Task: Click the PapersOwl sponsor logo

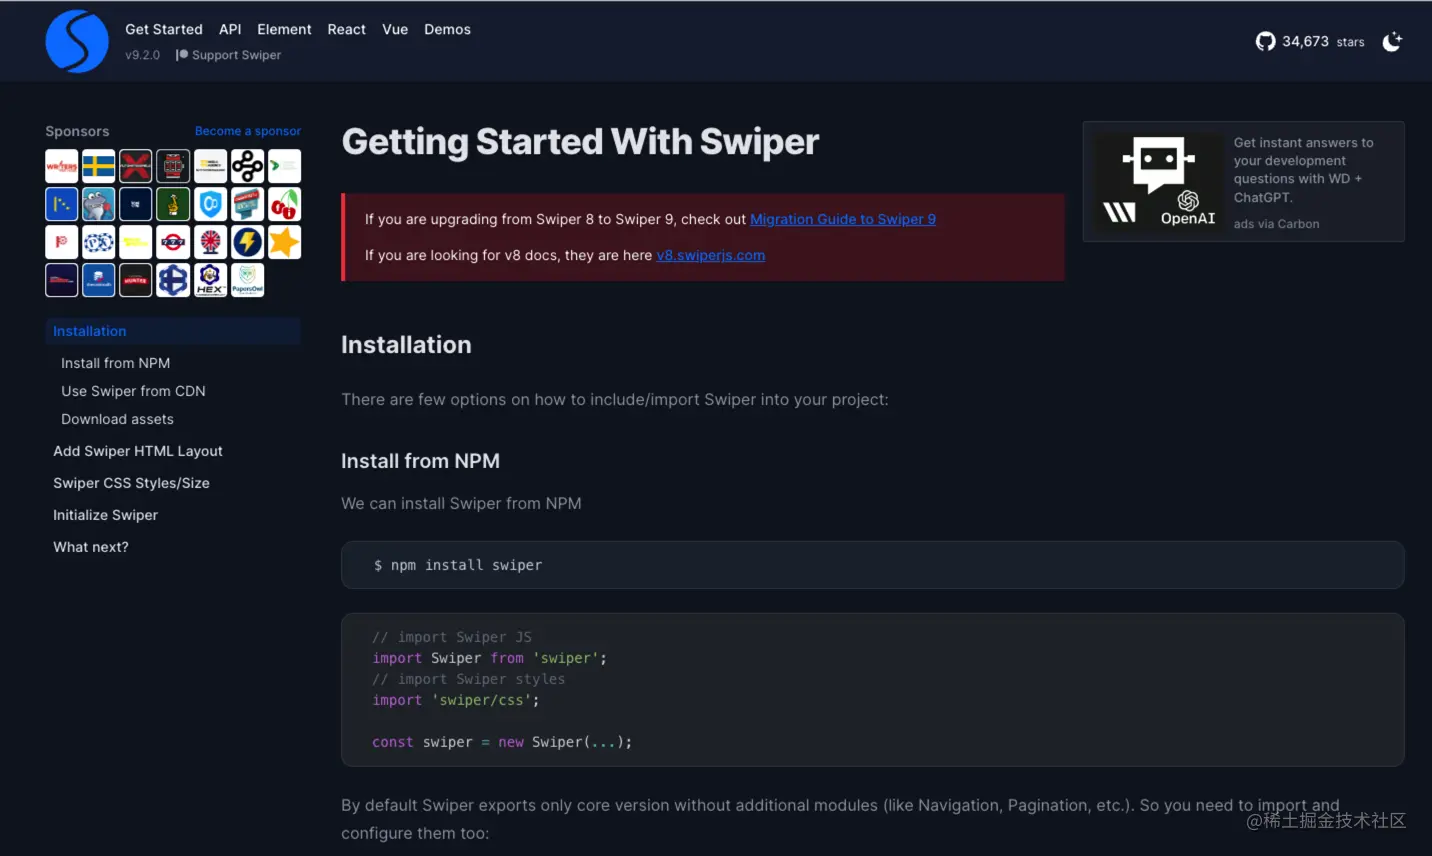Action: (247, 280)
